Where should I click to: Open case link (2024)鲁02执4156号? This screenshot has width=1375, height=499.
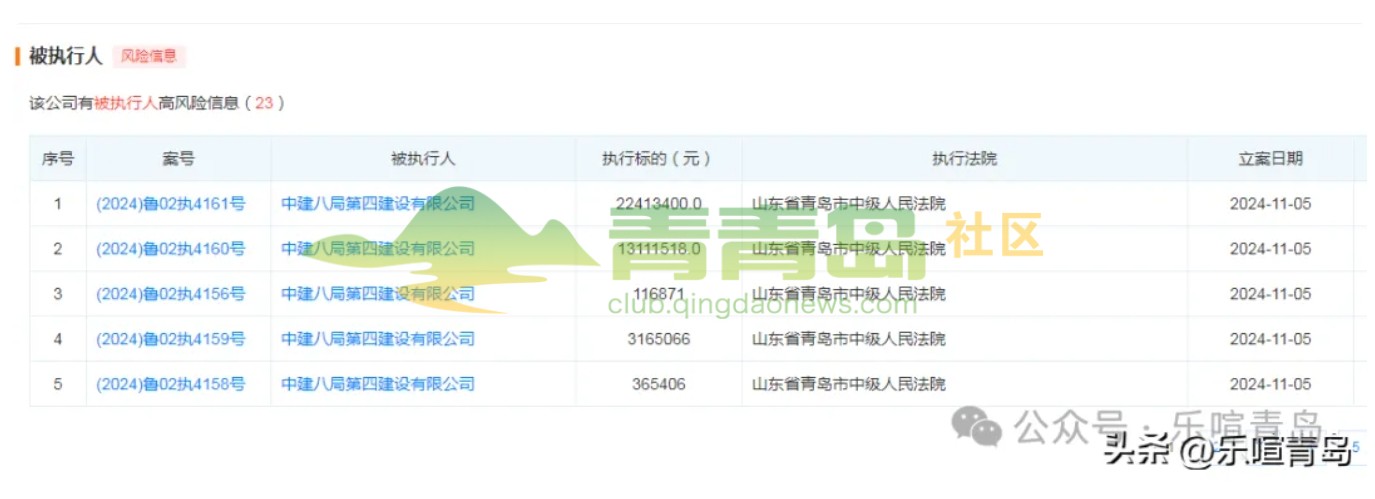coord(171,294)
